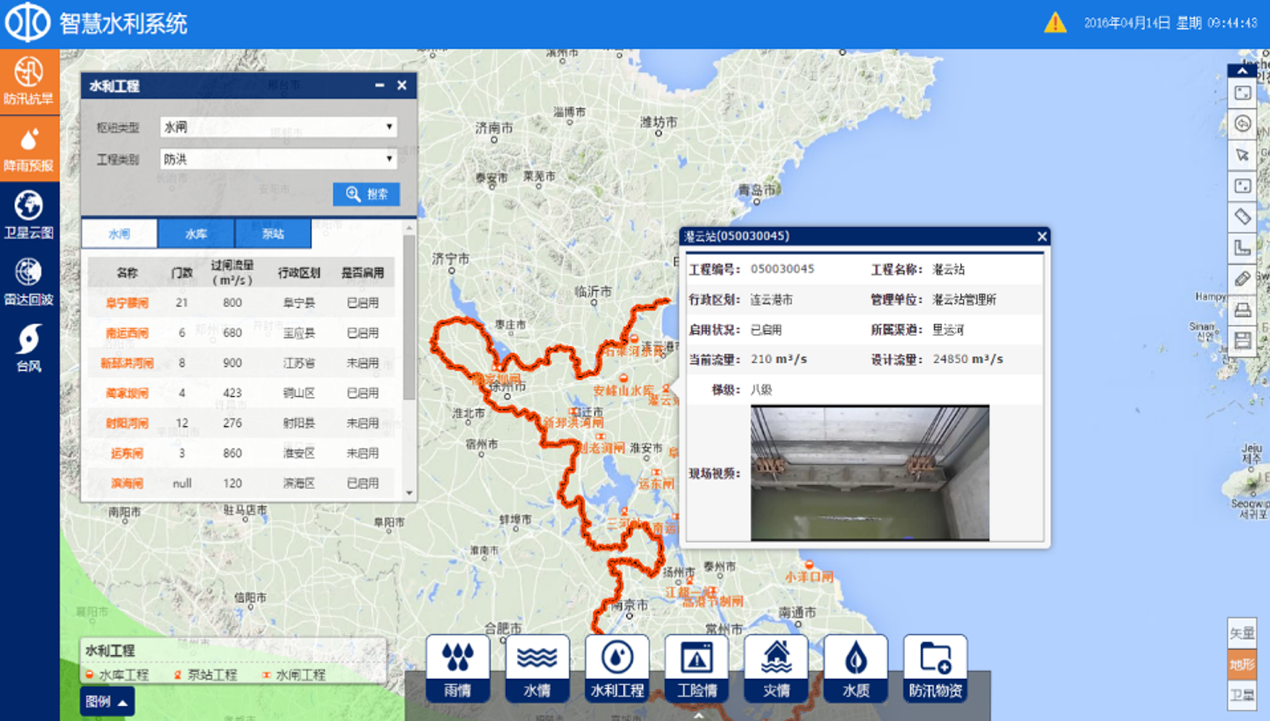The height and width of the screenshot is (721, 1270).
Task: Click the yellow warning alert icon
Action: (x=1055, y=23)
